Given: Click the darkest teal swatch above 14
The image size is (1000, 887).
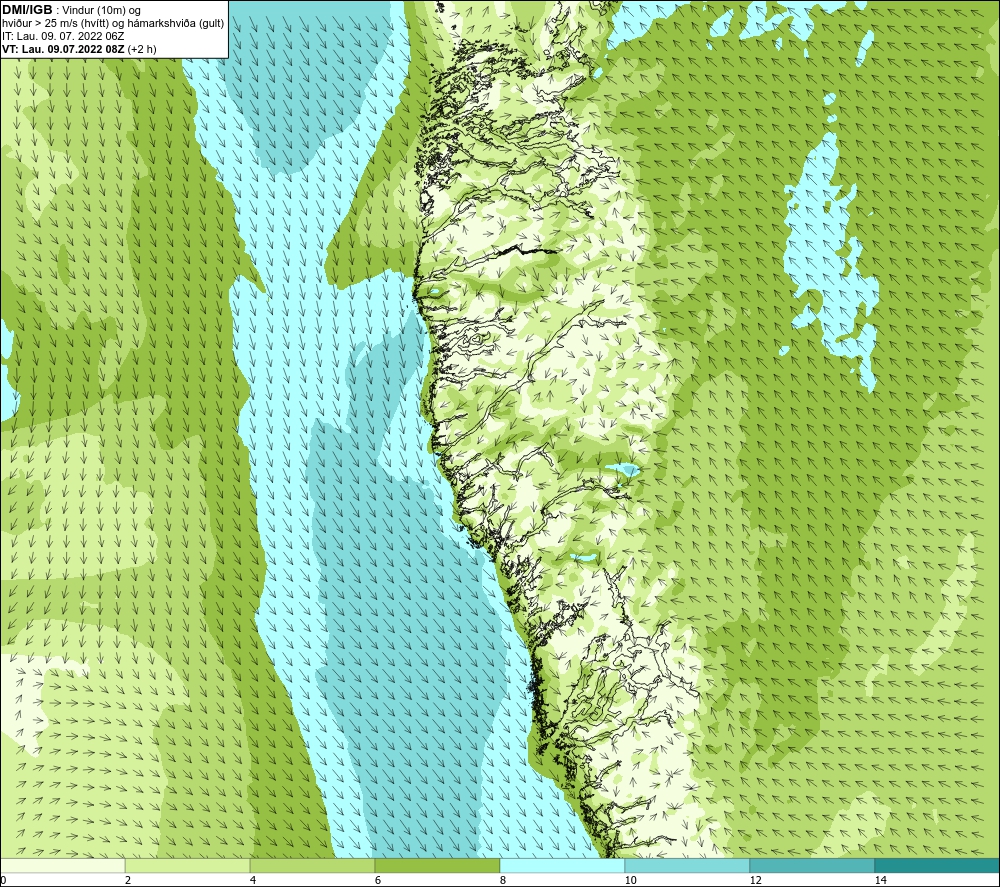Looking at the screenshot, I should pos(938,865).
